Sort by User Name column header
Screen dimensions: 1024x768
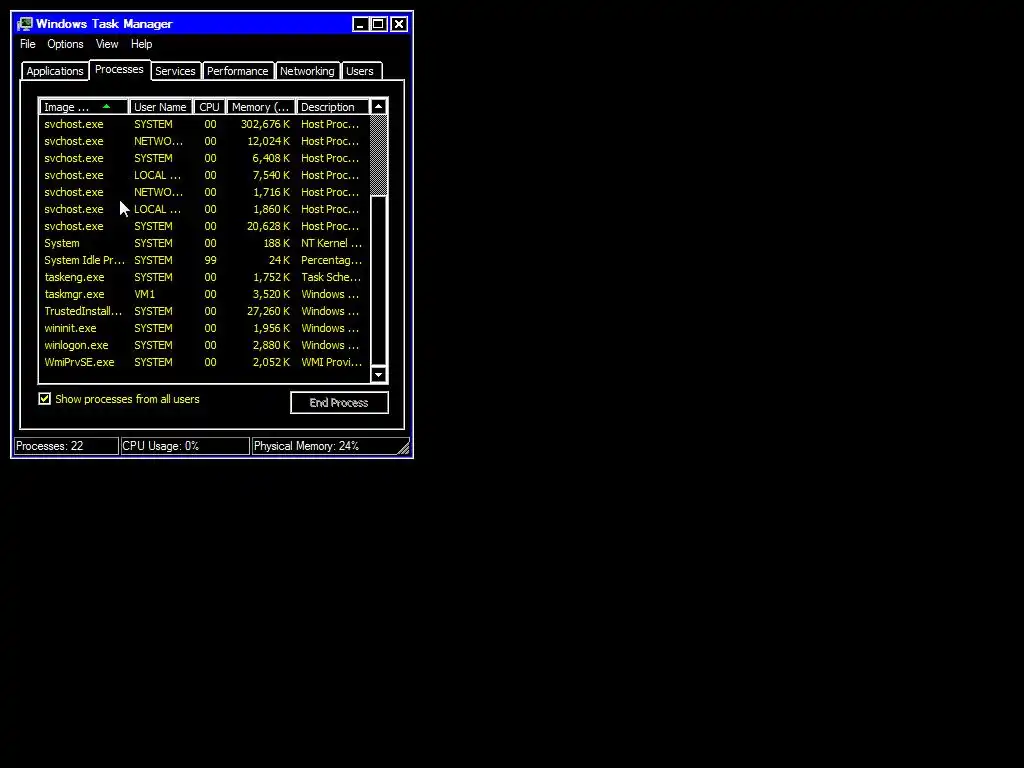(161, 107)
